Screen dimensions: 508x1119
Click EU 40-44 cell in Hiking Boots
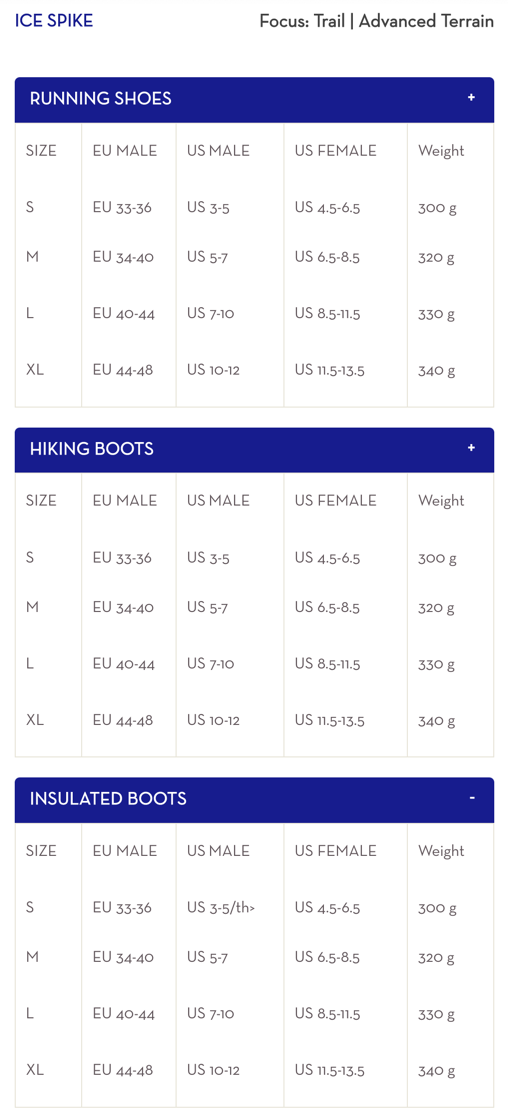[x=123, y=664]
